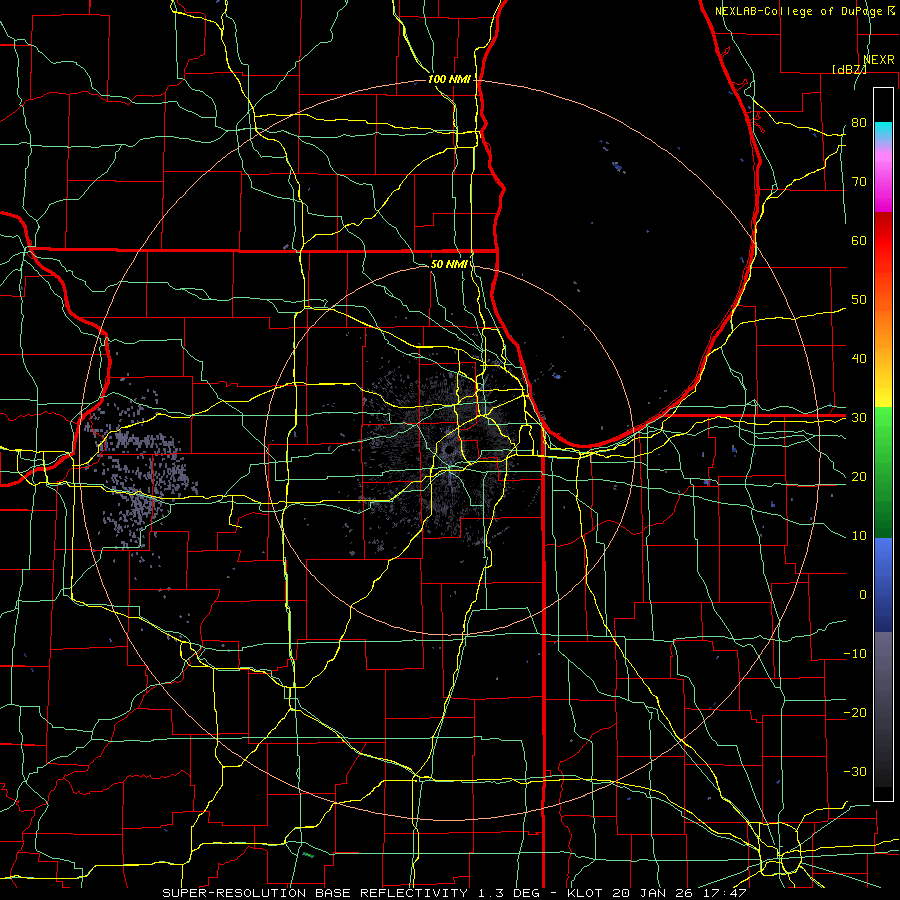Pick the cyan top band of the color bar
The height and width of the screenshot is (900, 900).
tap(883, 131)
